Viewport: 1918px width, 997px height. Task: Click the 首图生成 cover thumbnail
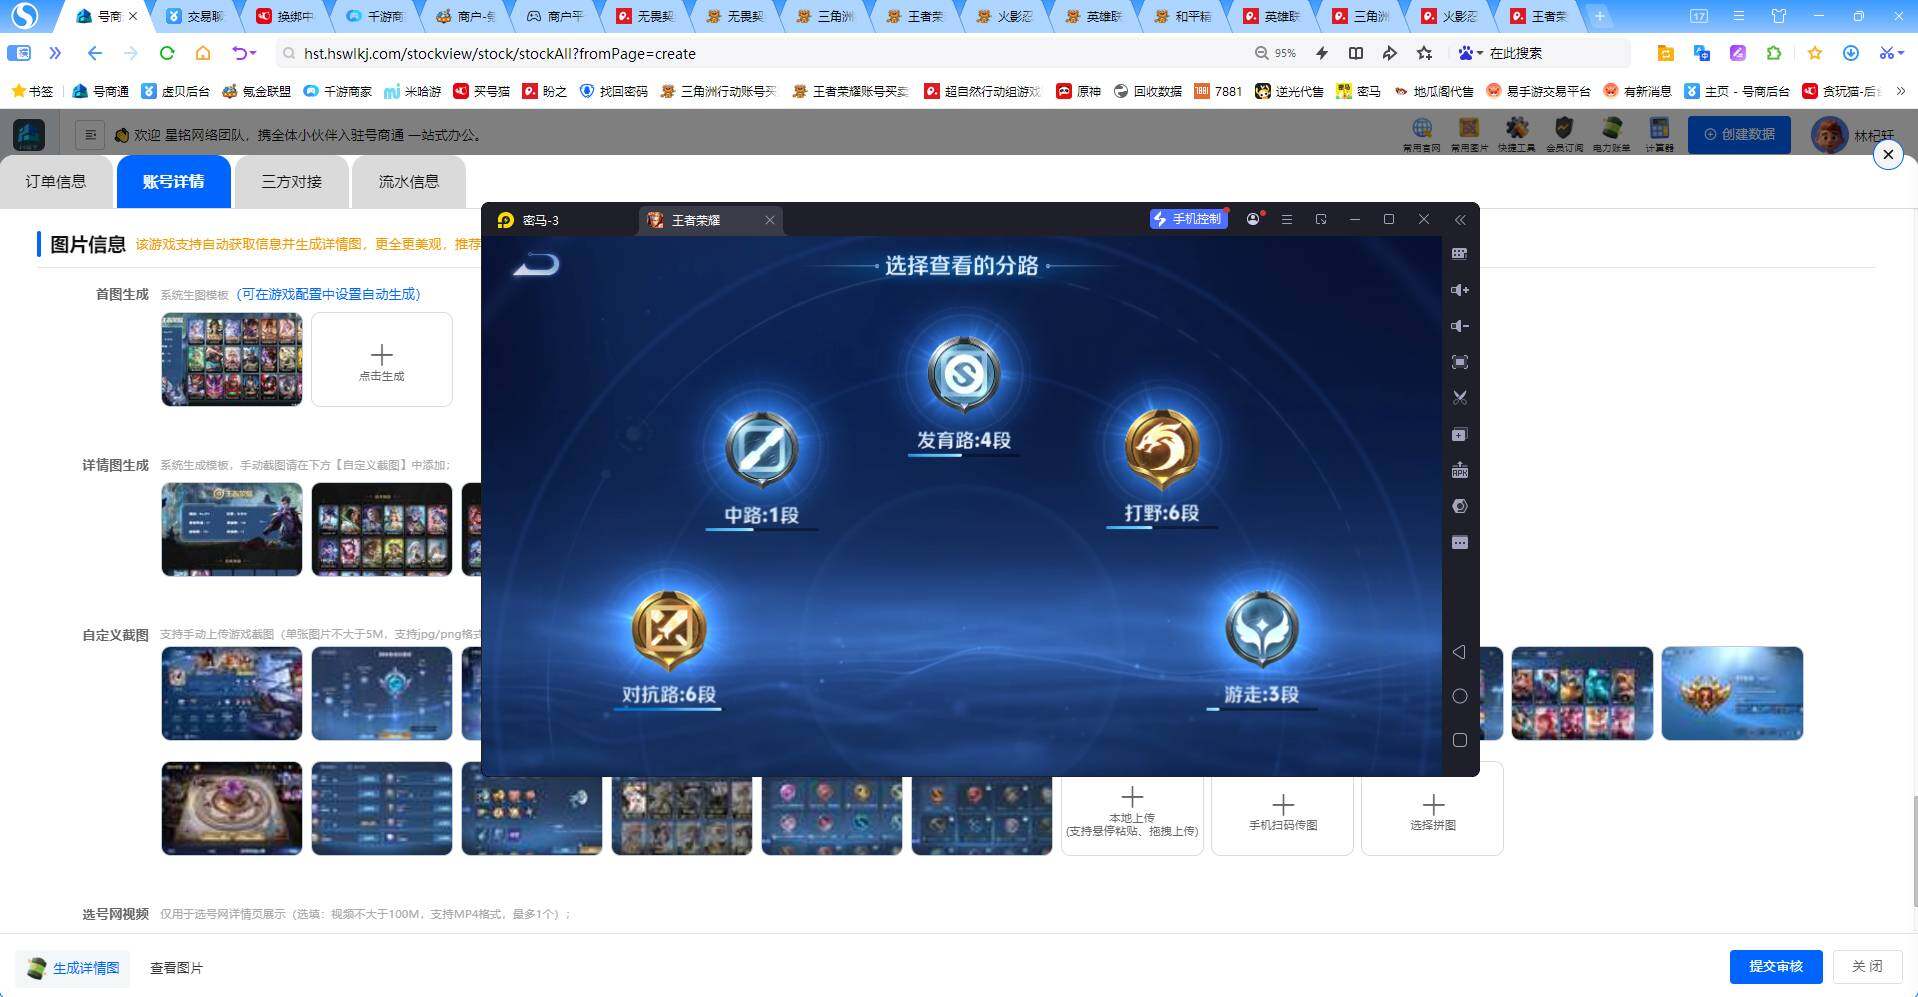click(232, 360)
